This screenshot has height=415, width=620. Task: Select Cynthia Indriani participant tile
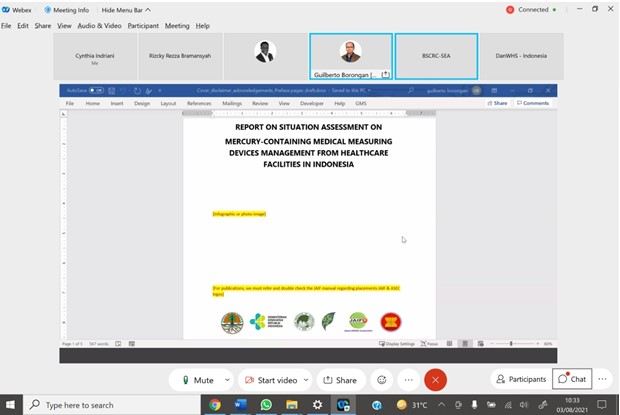point(95,56)
